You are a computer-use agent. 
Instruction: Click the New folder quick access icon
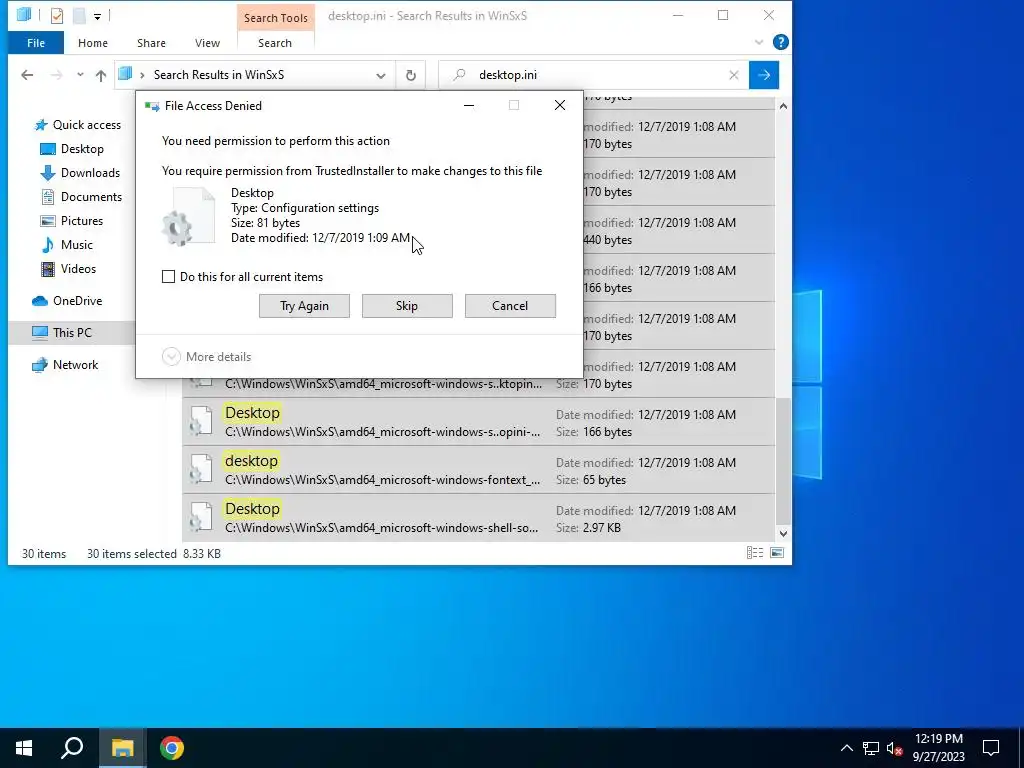coord(79,15)
